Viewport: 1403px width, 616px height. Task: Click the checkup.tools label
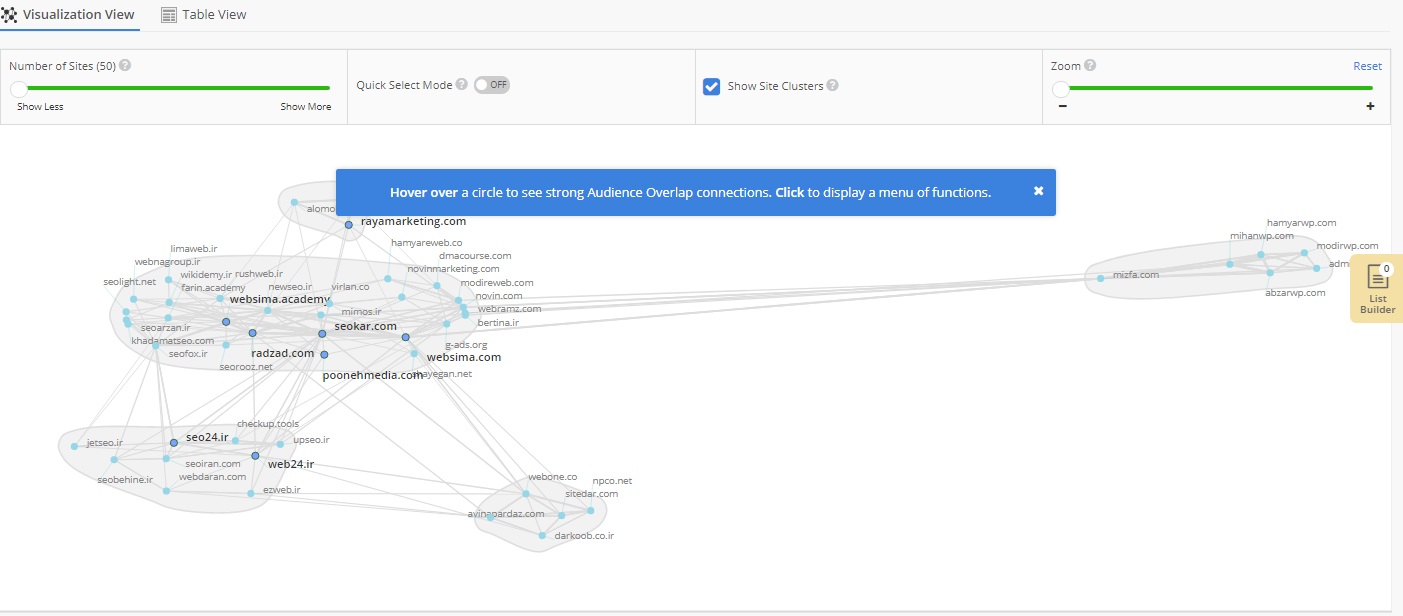click(x=268, y=424)
